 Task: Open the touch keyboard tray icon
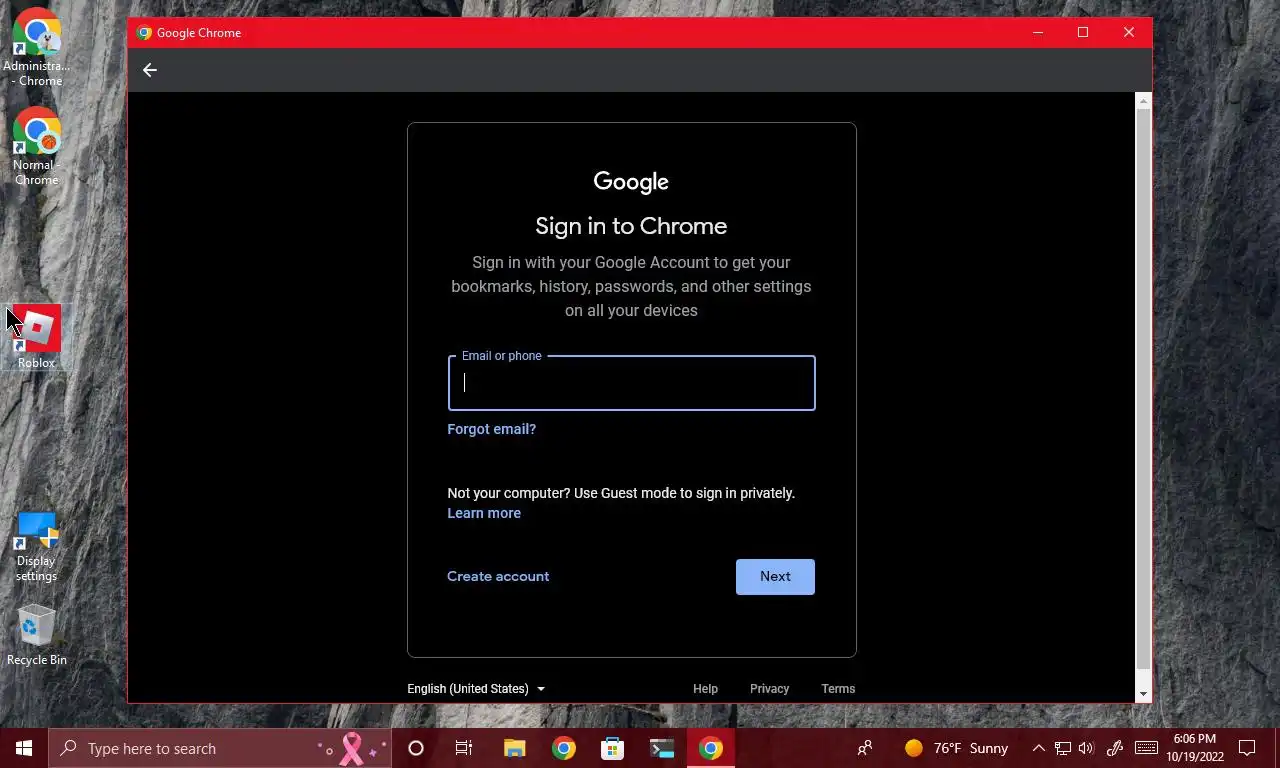pos(1146,748)
